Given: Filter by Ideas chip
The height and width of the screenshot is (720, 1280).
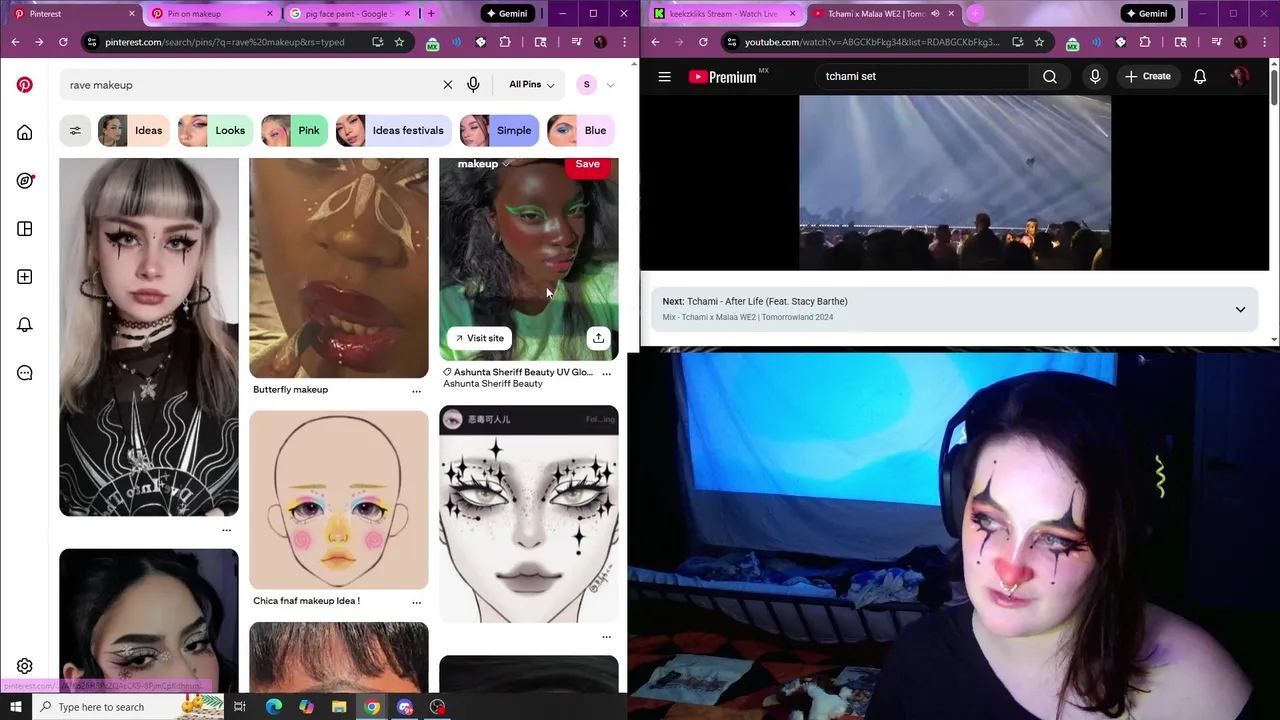Looking at the screenshot, I should pos(133,130).
